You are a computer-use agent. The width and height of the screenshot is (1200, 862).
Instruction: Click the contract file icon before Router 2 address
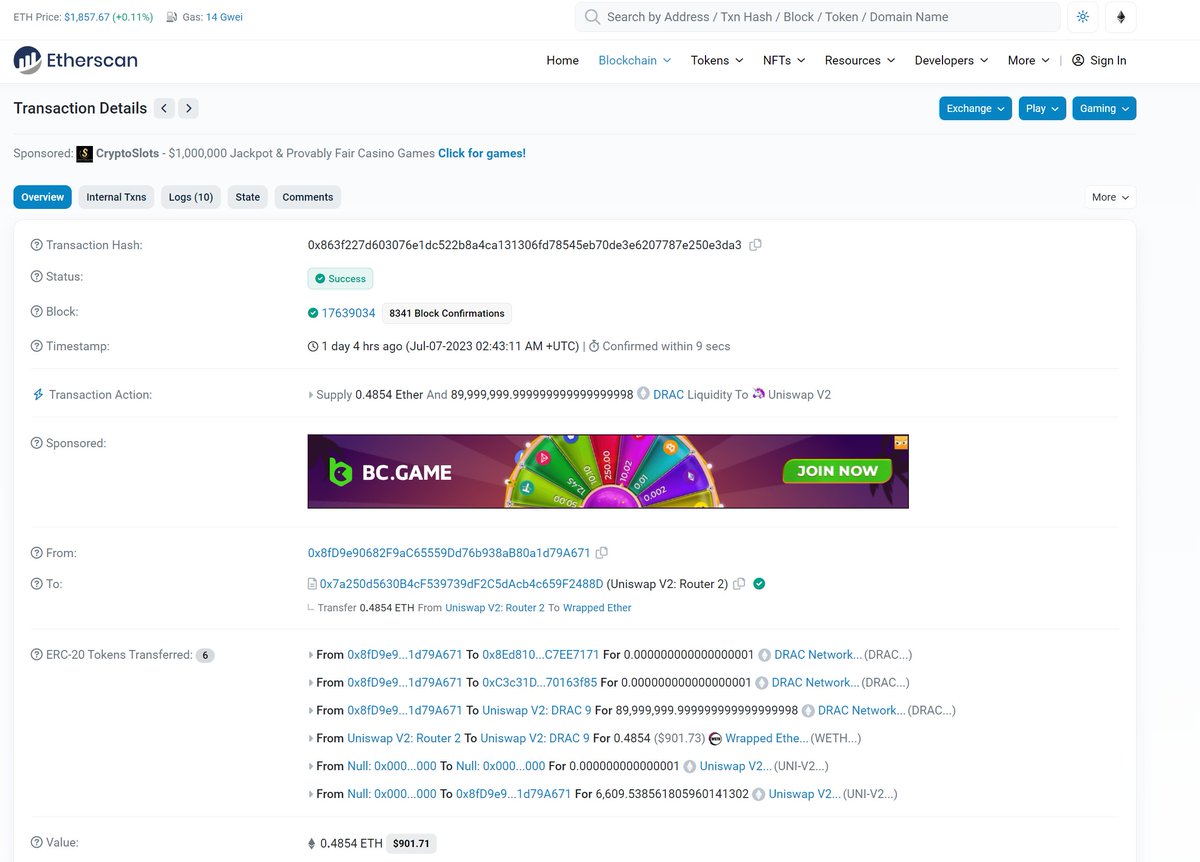click(x=312, y=584)
